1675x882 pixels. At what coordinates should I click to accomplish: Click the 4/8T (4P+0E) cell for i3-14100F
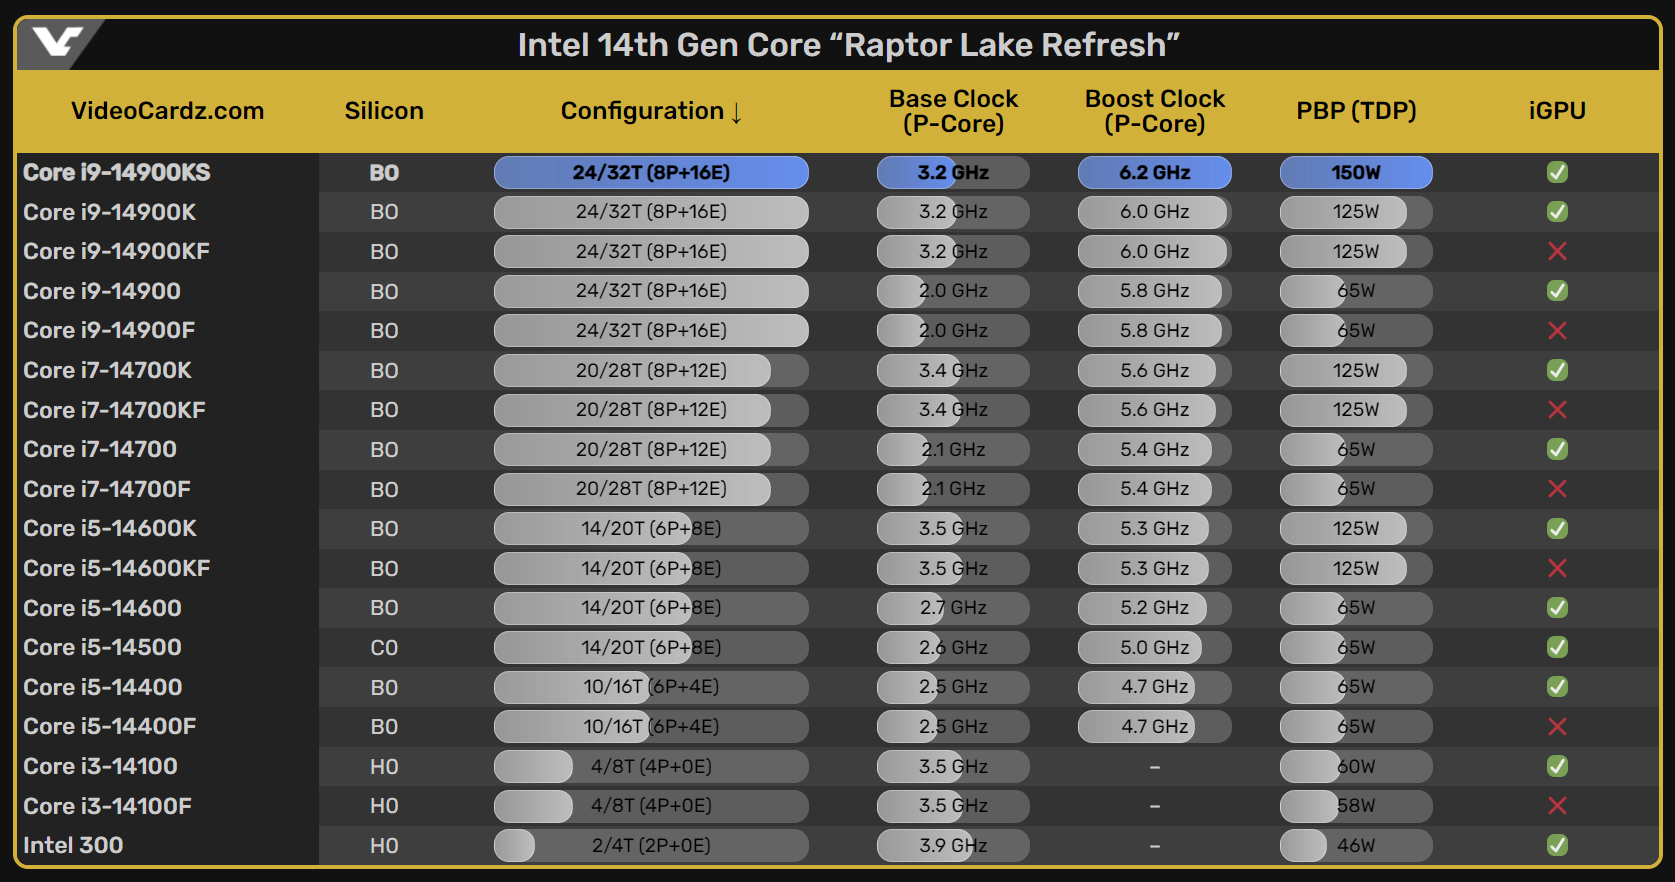coord(651,805)
